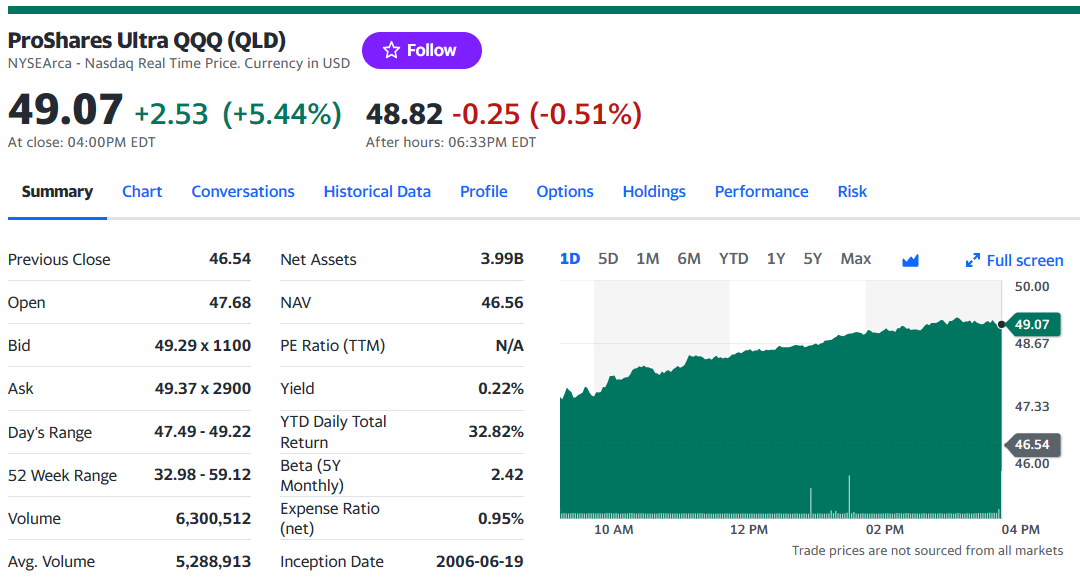The image size is (1080, 580).
Task: Click inside the green intraday price chart
Action: tap(780, 427)
